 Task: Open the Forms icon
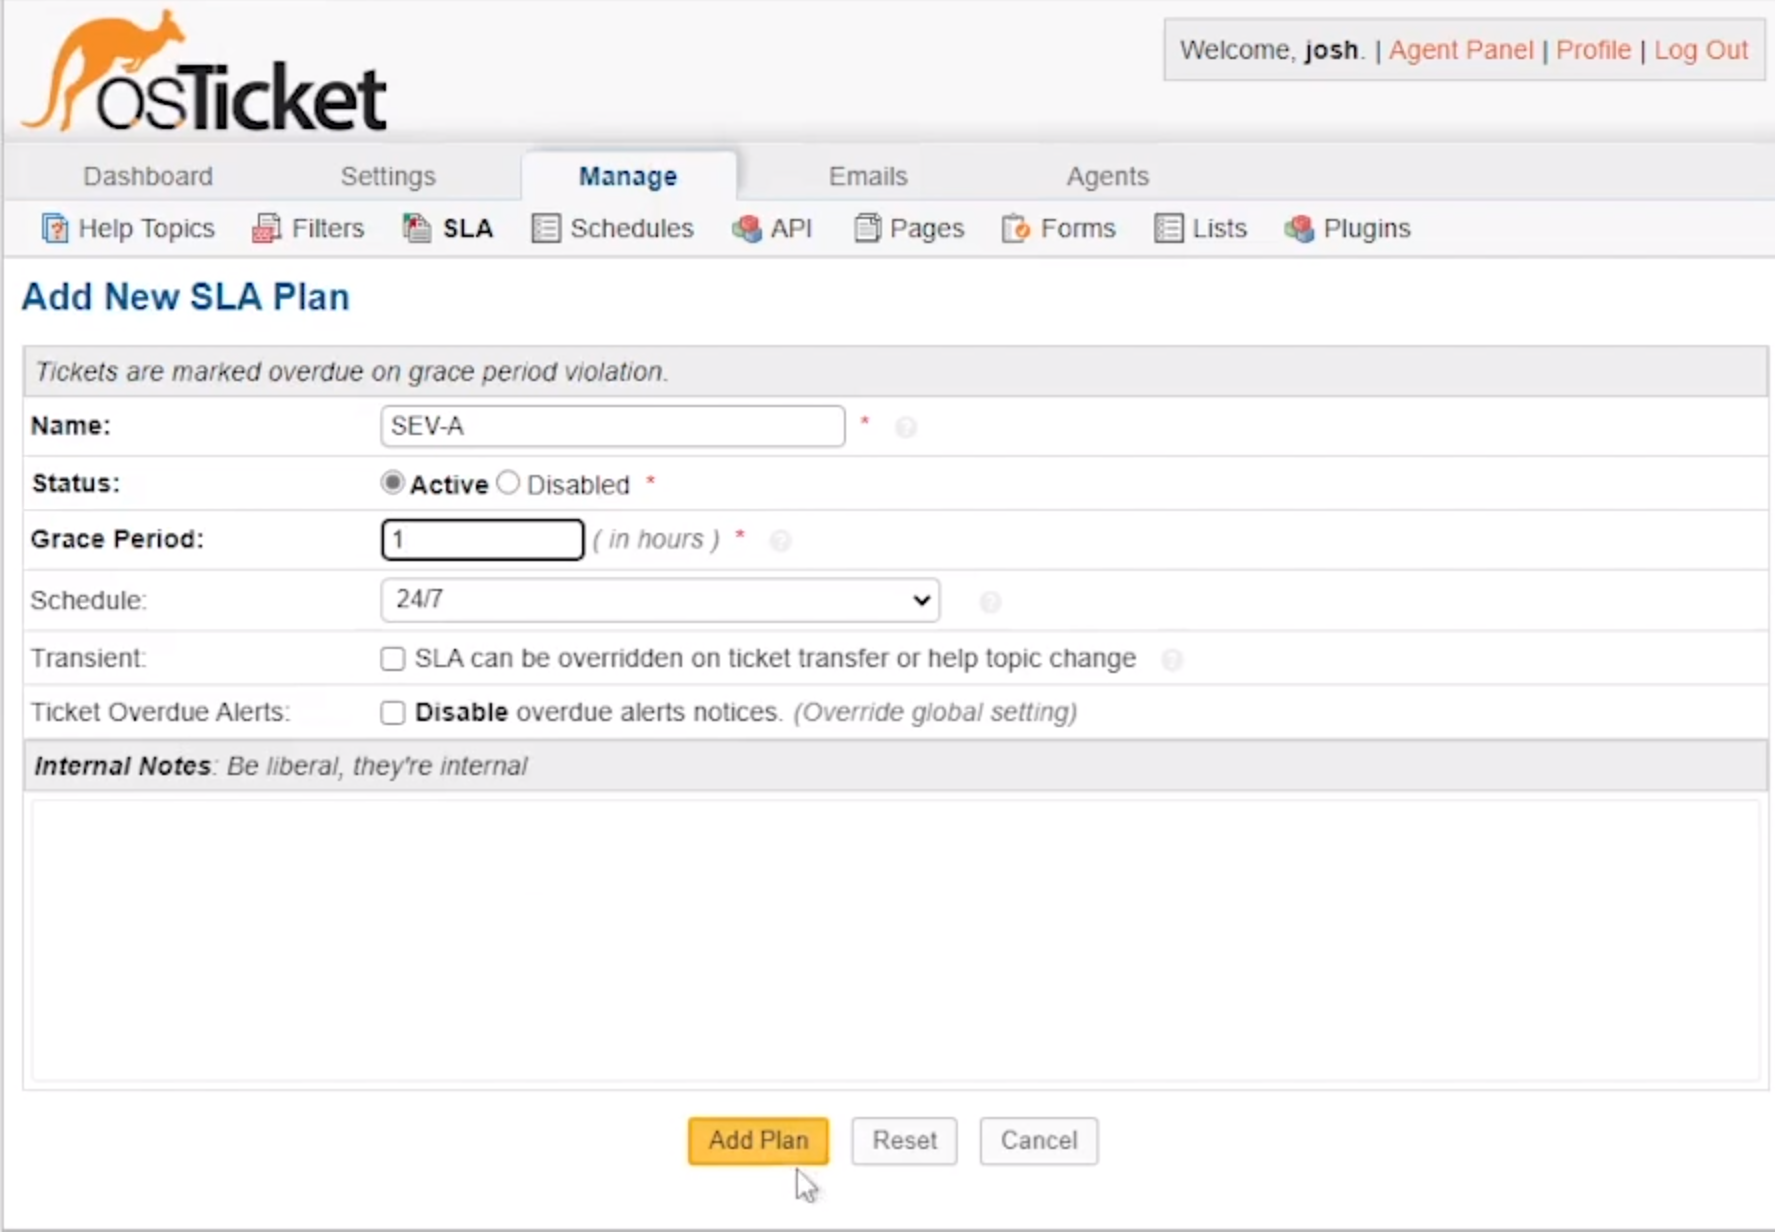coord(1015,228)
